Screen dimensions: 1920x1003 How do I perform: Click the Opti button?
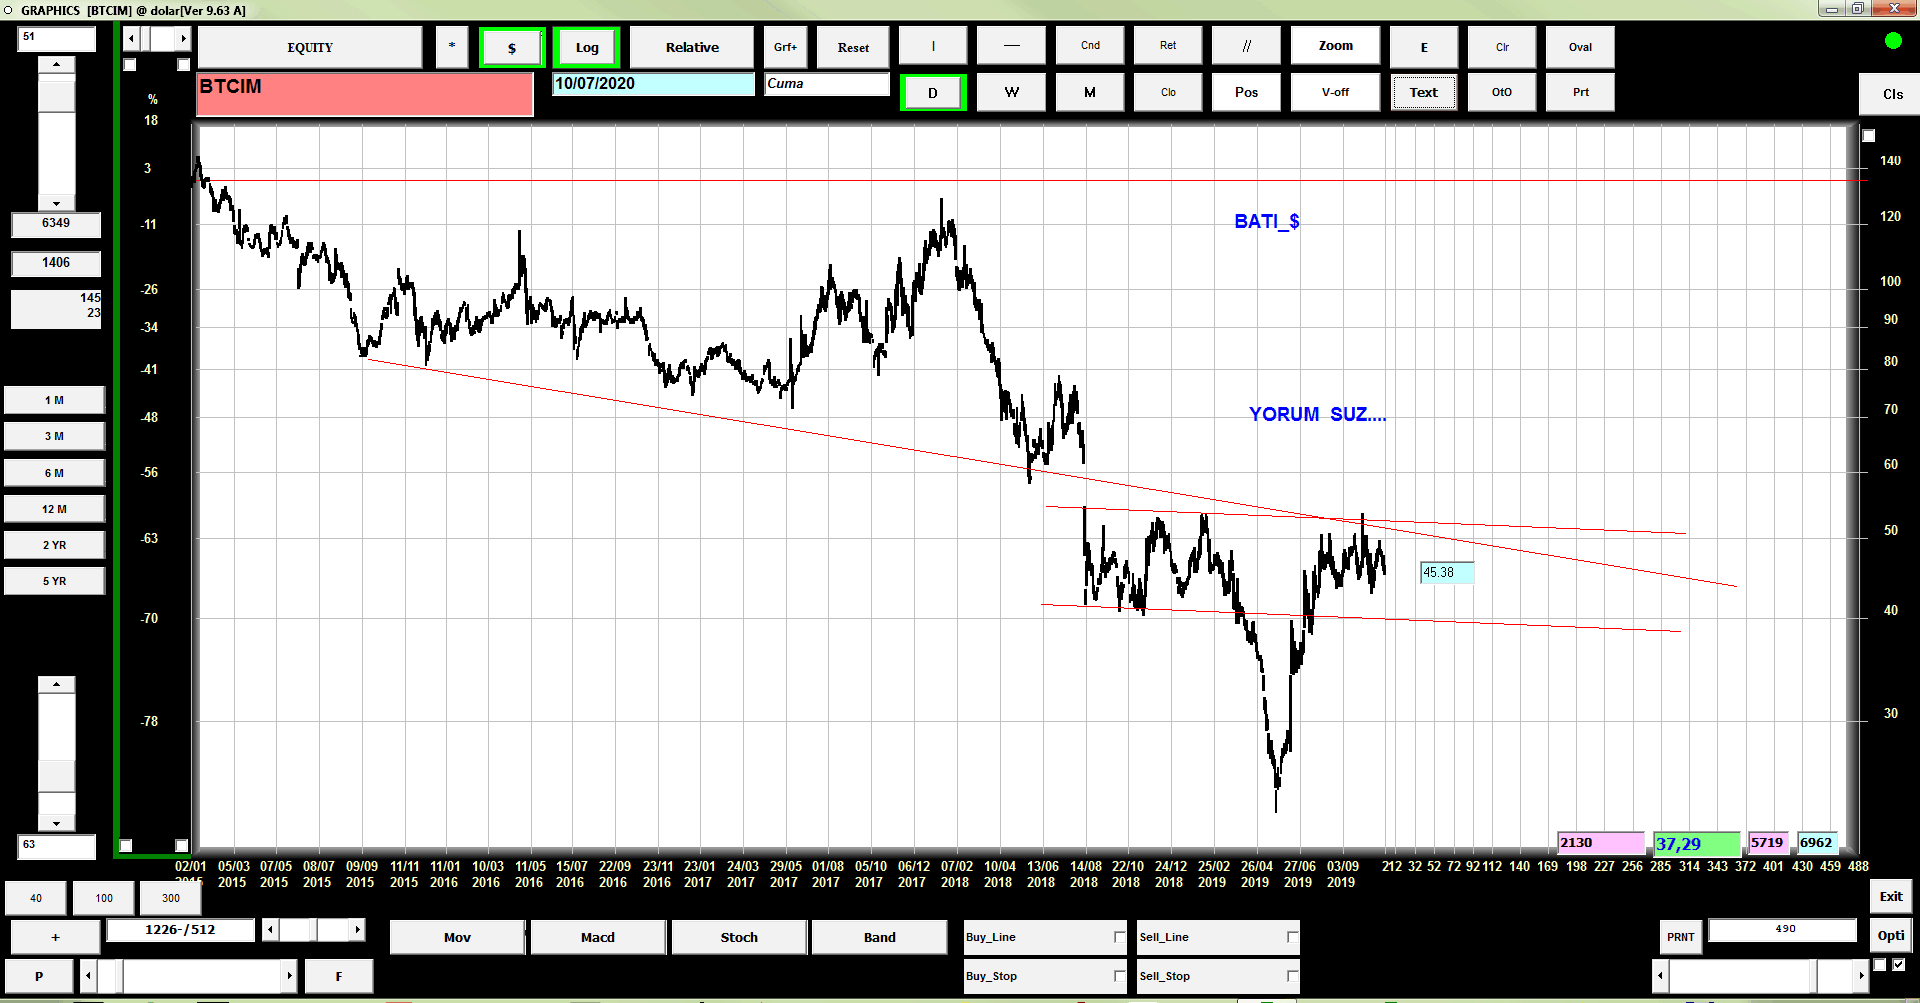coord(1891,936)
